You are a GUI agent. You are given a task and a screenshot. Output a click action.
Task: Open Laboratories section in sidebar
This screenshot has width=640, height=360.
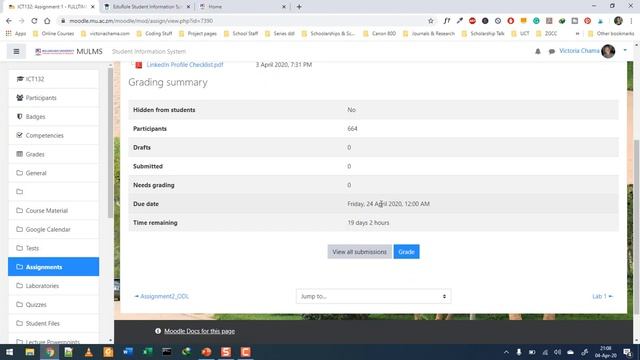click(53, 285)
